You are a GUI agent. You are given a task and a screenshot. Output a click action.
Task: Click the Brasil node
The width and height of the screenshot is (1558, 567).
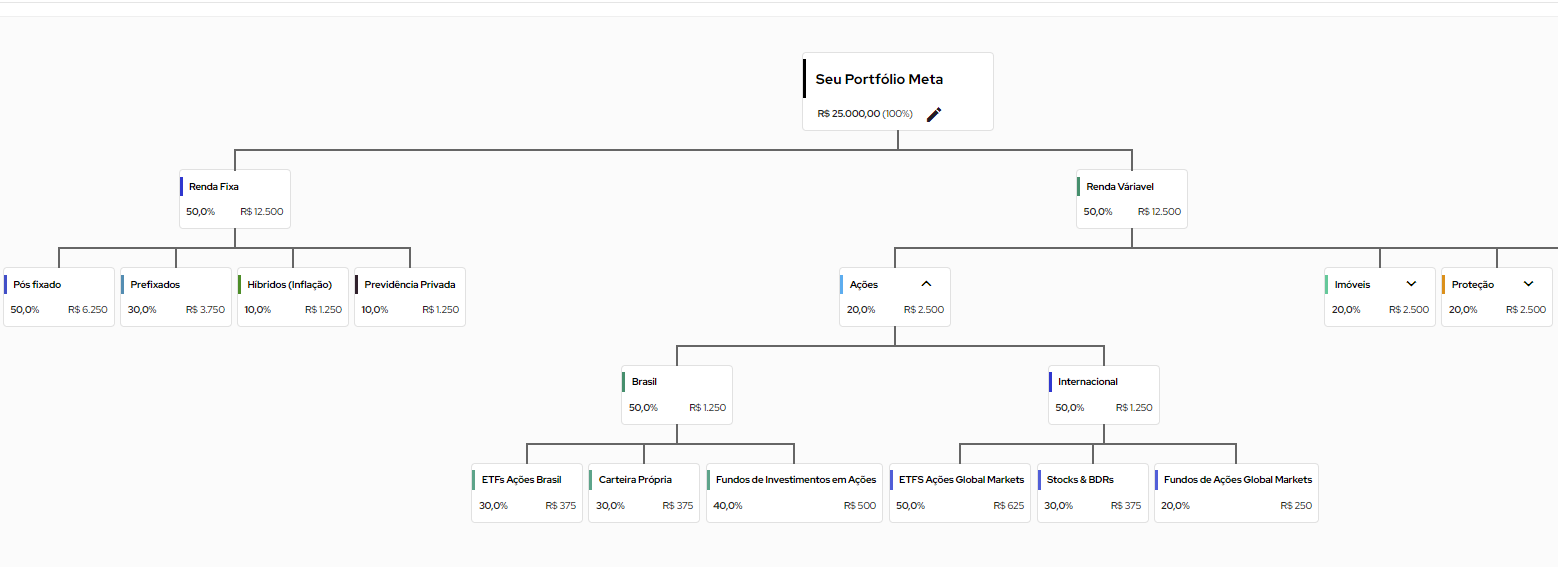point(677,394)
